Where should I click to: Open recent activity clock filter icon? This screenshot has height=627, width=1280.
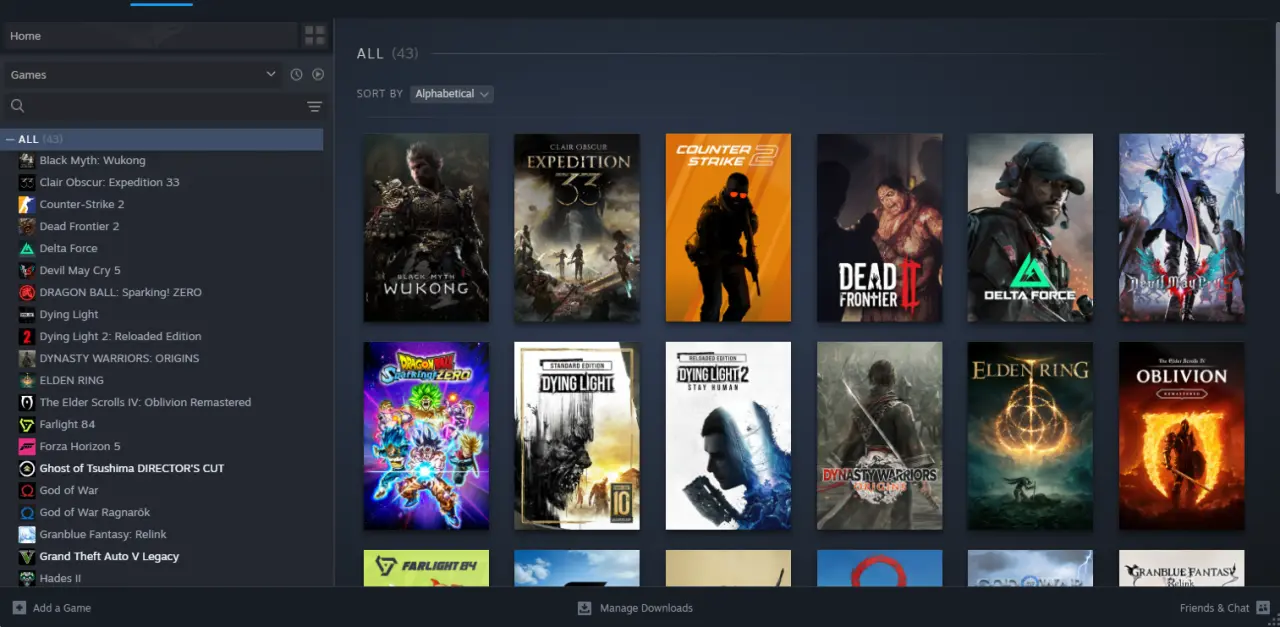[296, 75]
